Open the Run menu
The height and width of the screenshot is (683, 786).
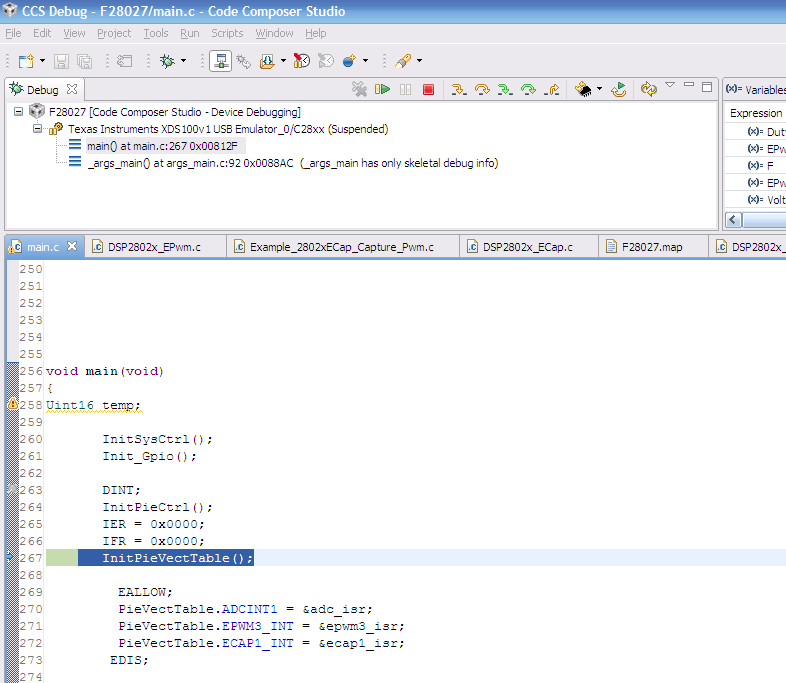coord(189,33)
